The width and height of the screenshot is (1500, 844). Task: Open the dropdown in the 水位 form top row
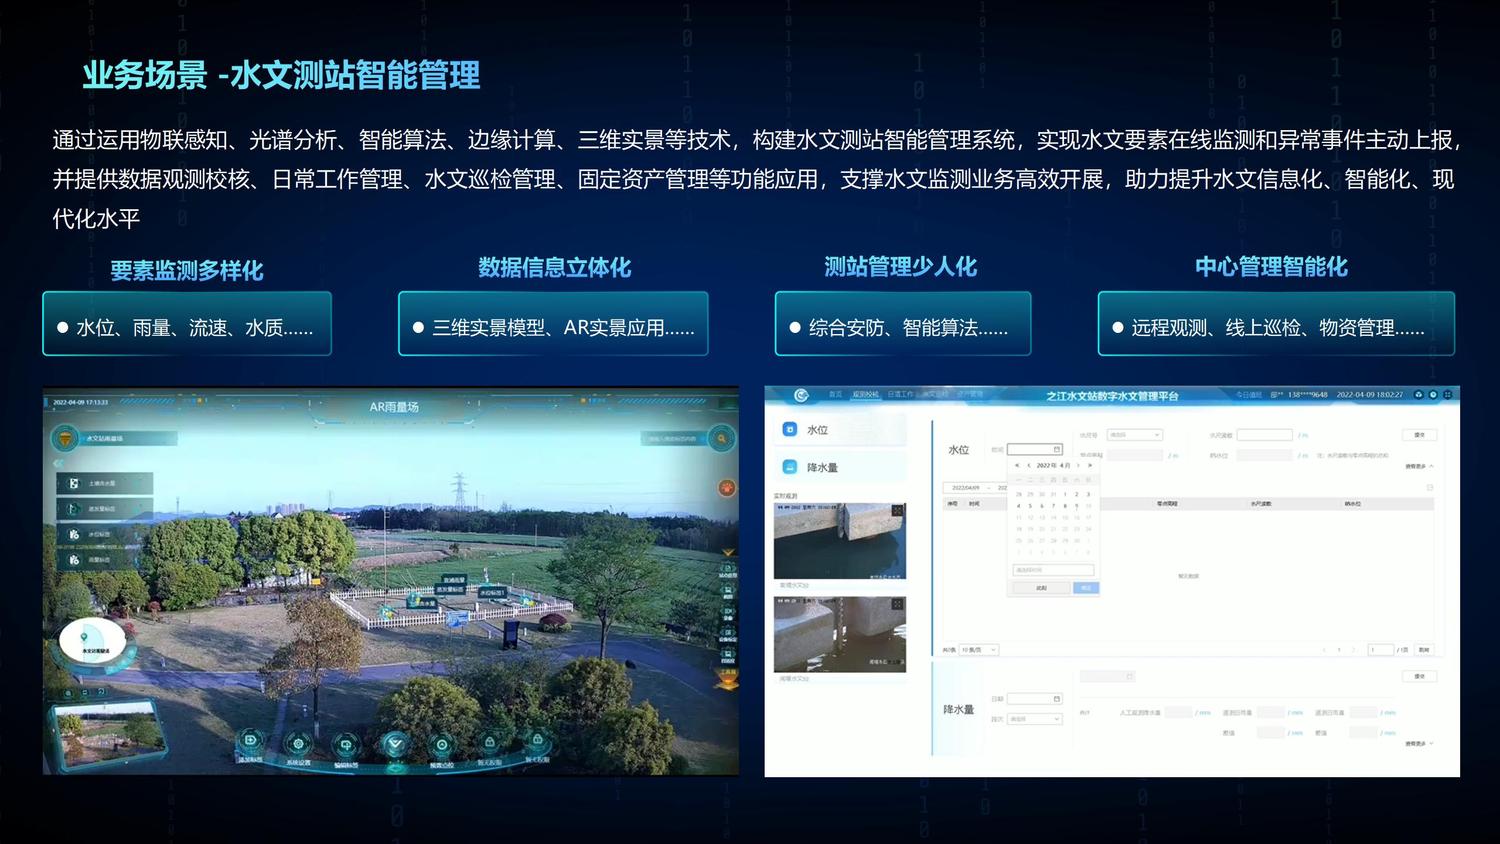coord(1135,435)
